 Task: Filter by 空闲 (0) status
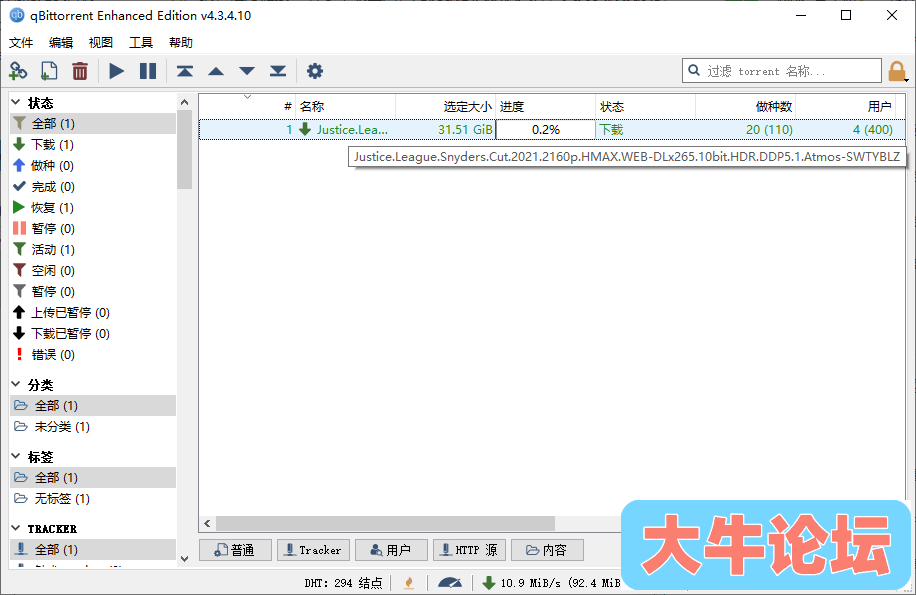click(93, 271)
